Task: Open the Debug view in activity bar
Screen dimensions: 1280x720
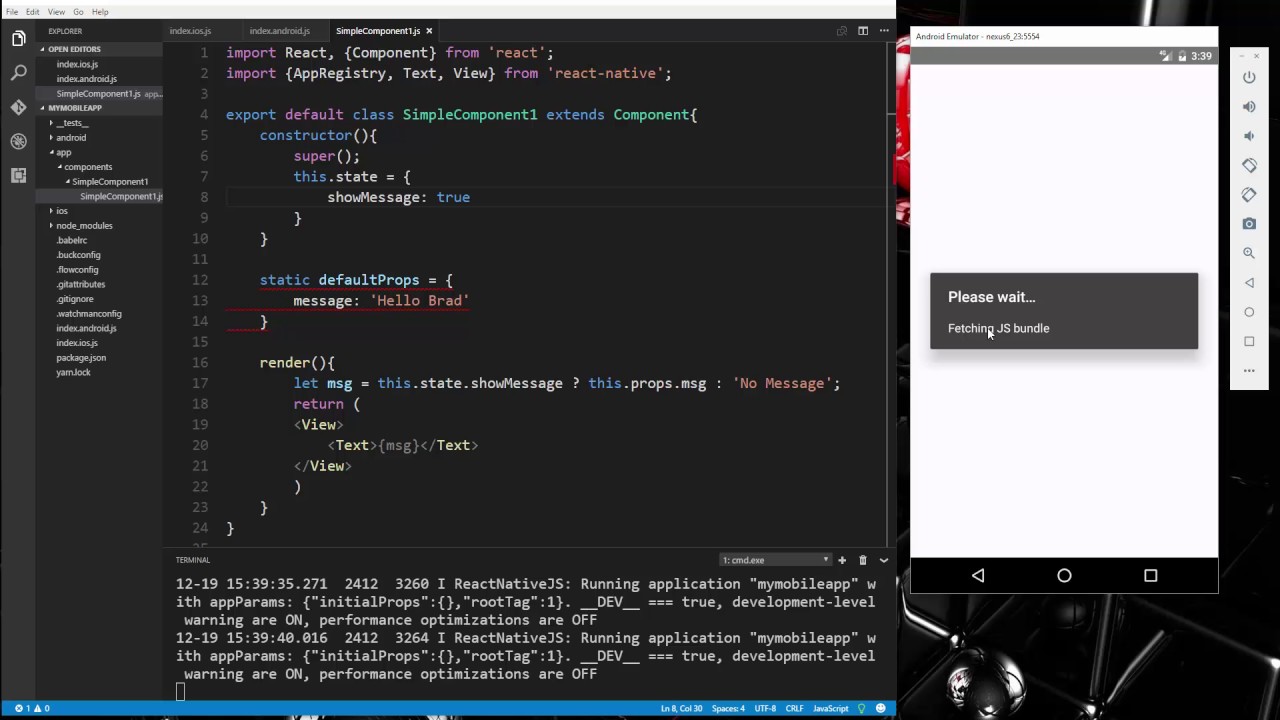Action: pos(18,141)
